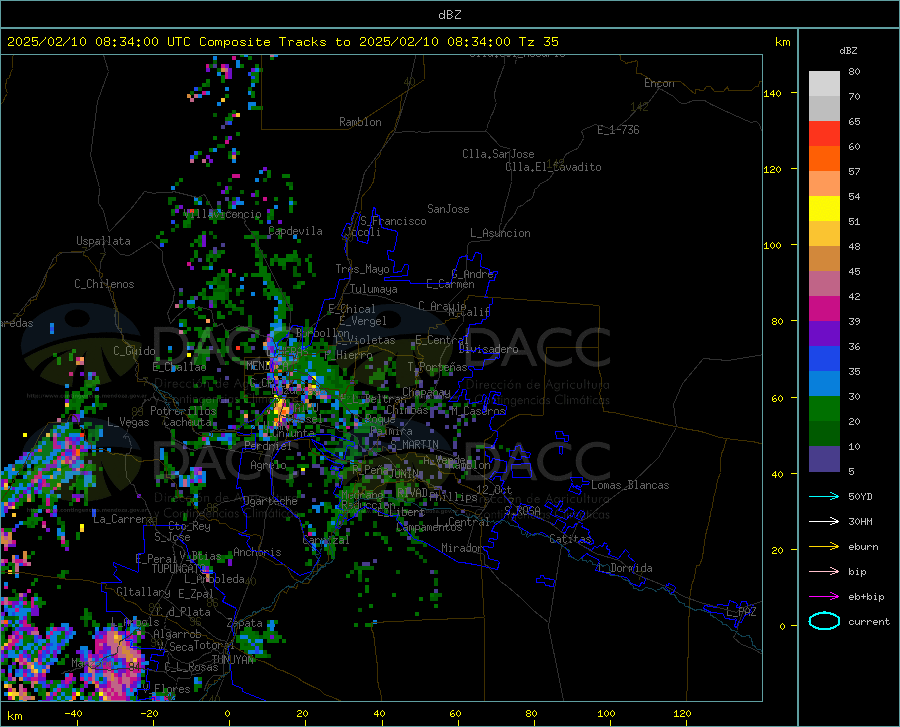Click the 'L_PAZ' map label
900x727 pixels.
click(741, 612)
